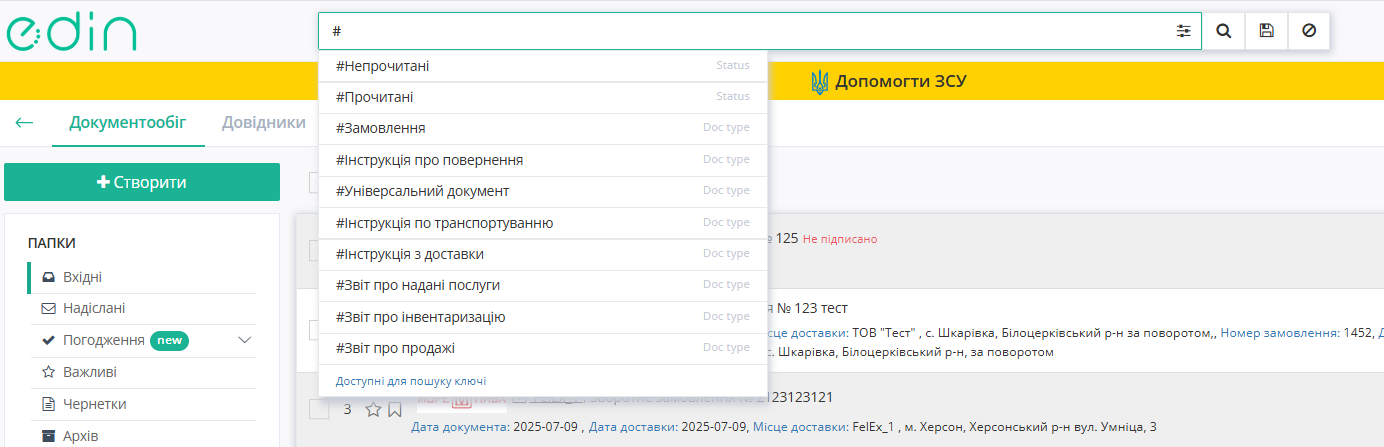Choose #Універсальний документ suggestion

coord(423,191)
